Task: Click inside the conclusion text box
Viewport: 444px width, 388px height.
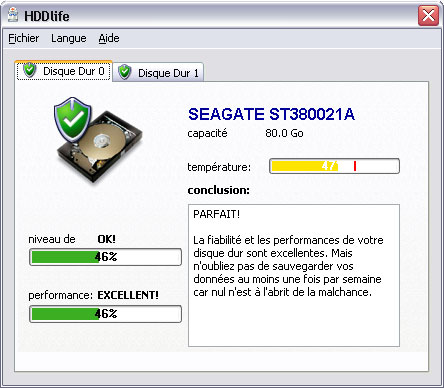Action: click(294, 276)
